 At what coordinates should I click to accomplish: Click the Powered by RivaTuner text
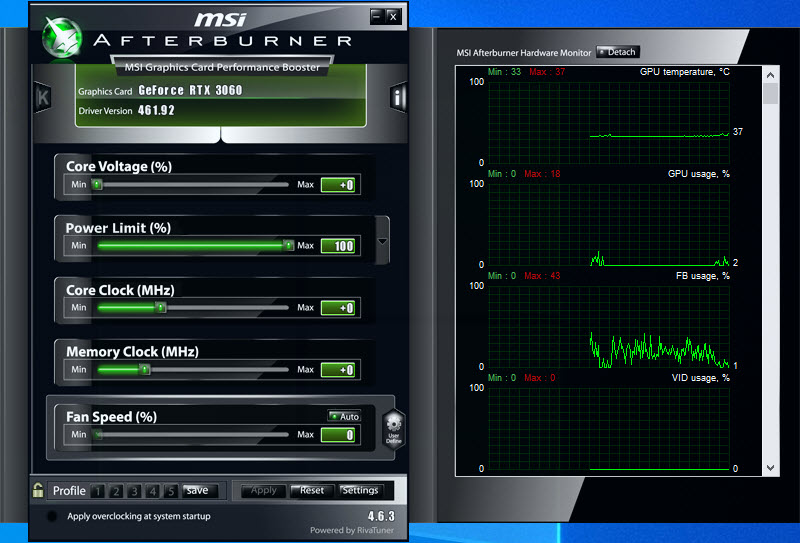352,530
